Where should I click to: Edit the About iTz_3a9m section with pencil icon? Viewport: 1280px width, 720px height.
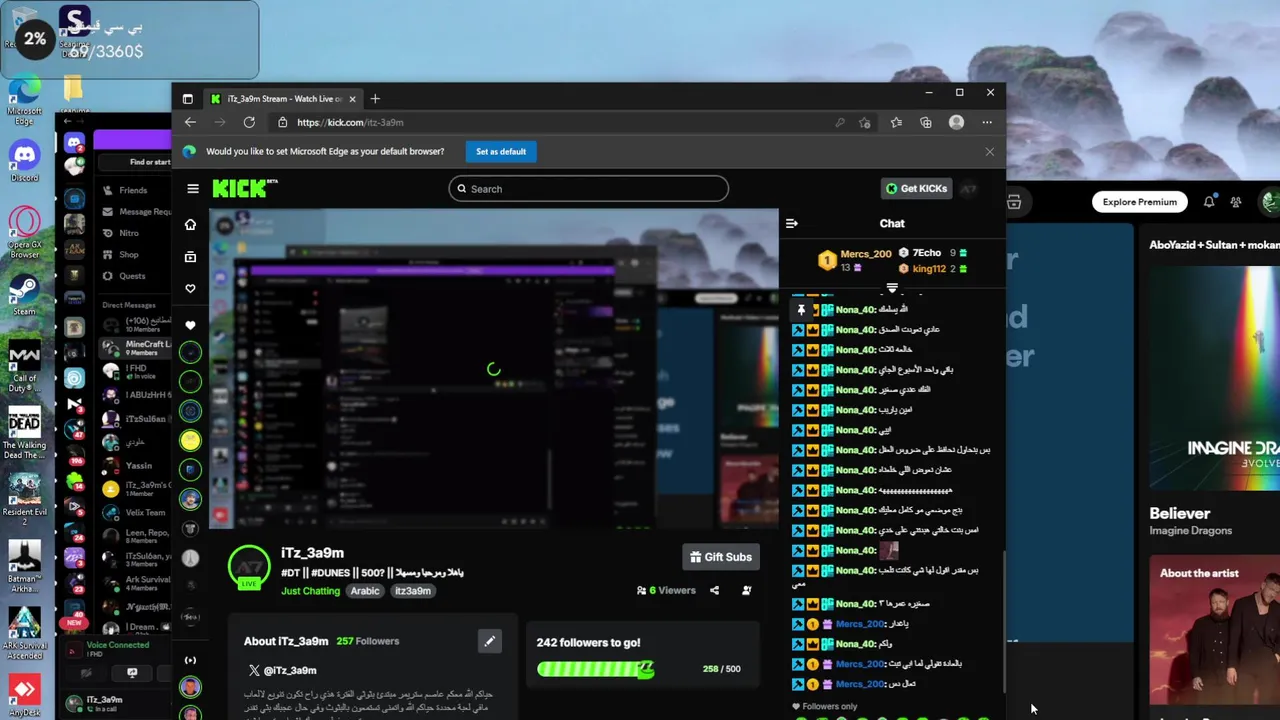[x=489, y=641]
